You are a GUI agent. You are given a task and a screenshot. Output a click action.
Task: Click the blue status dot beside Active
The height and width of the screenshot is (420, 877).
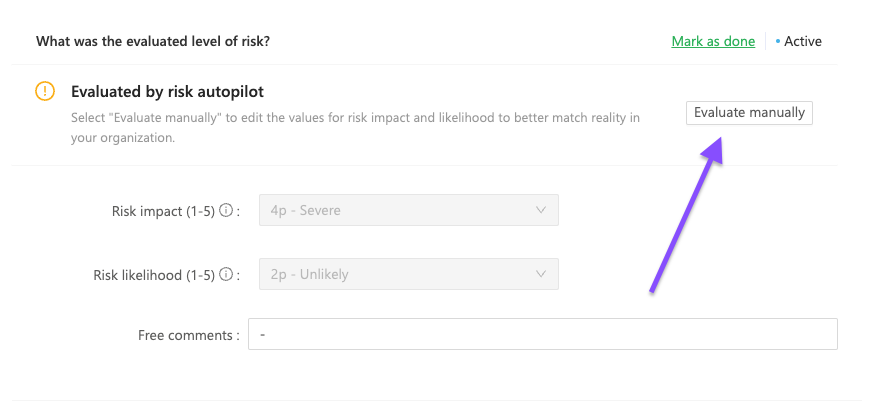[777, 41]
